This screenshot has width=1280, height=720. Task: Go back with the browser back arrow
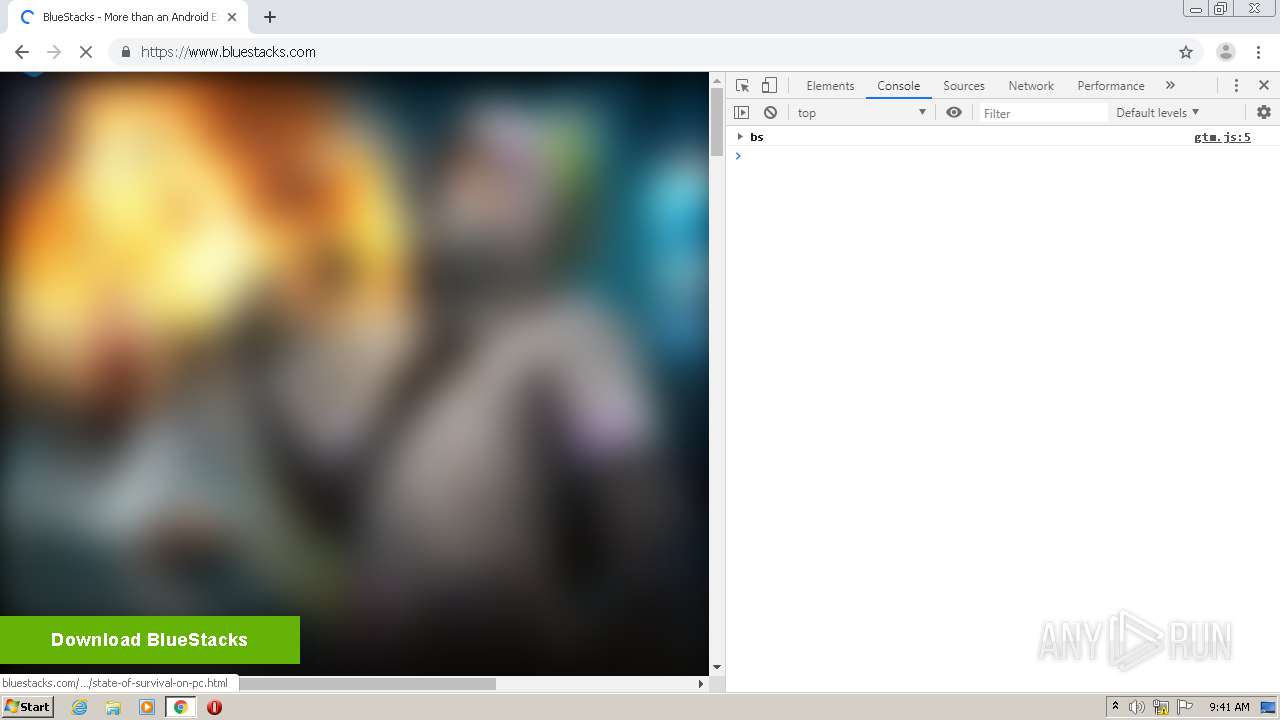click(x=22, y=52)
